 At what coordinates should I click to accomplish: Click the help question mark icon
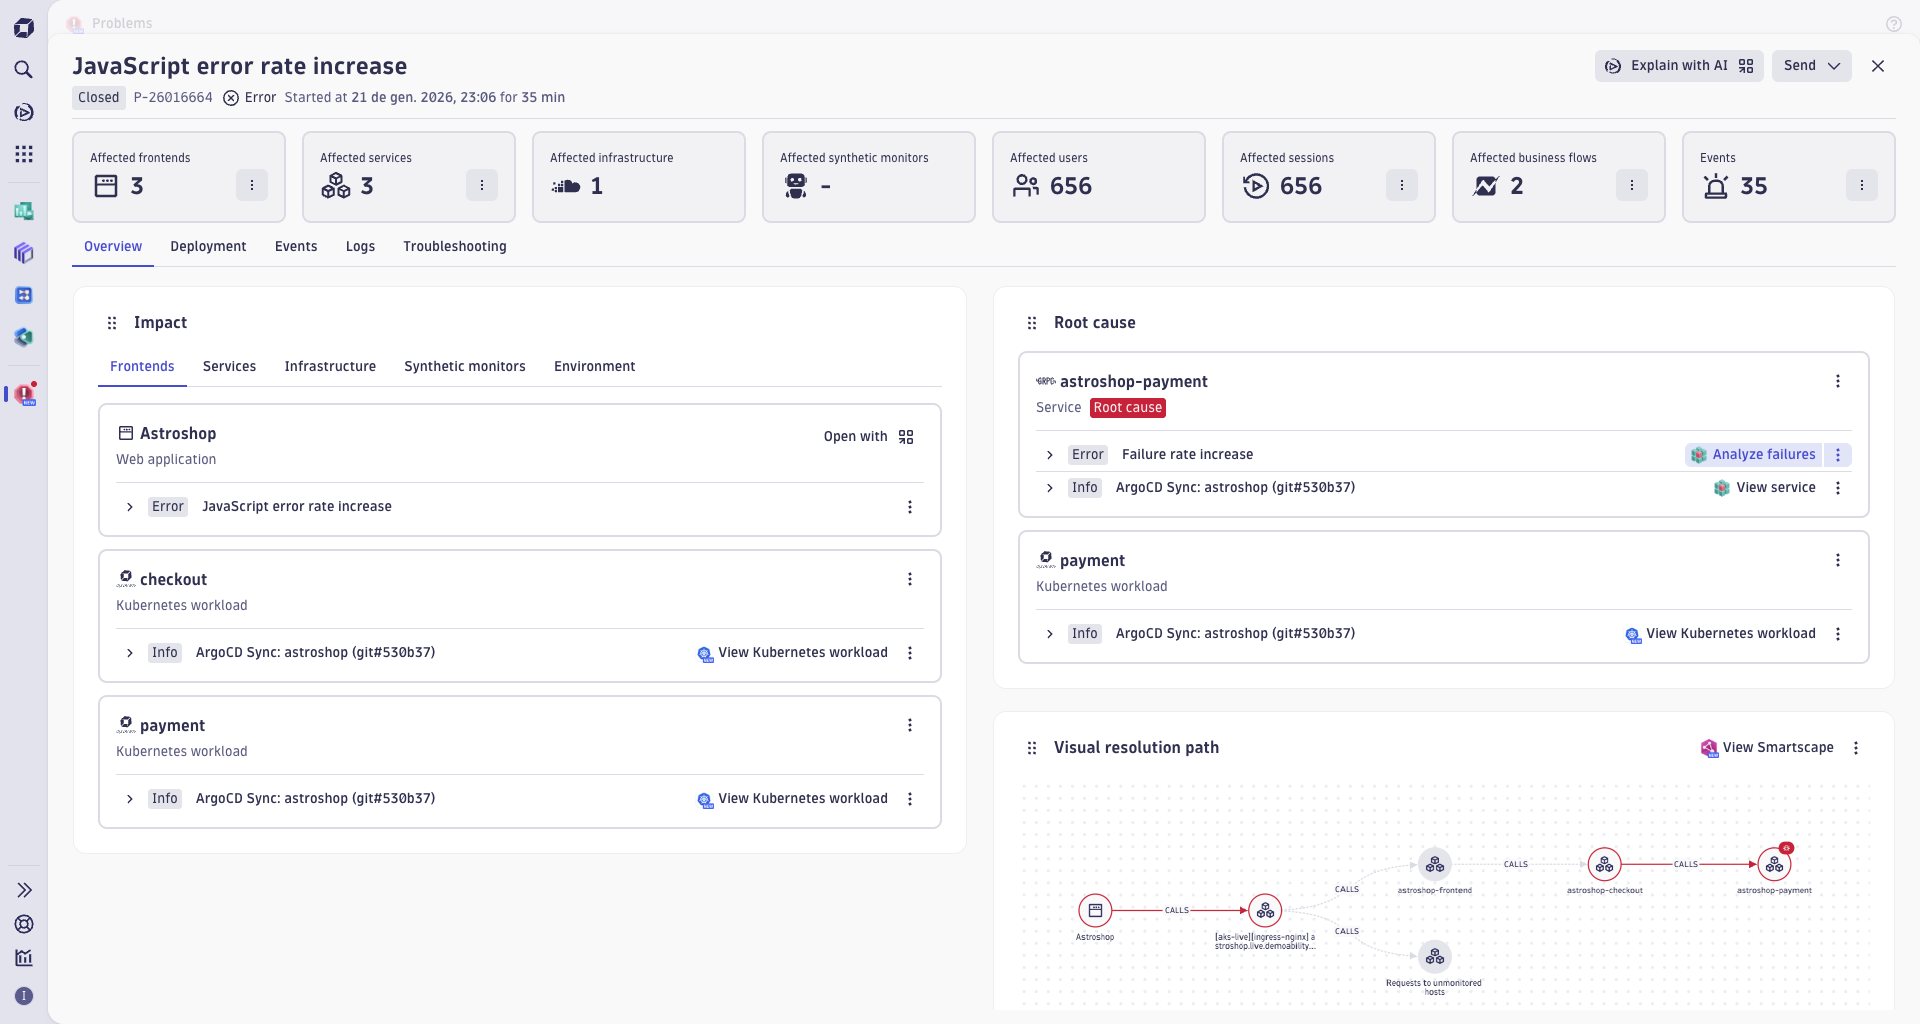(x=1893, y=24)
